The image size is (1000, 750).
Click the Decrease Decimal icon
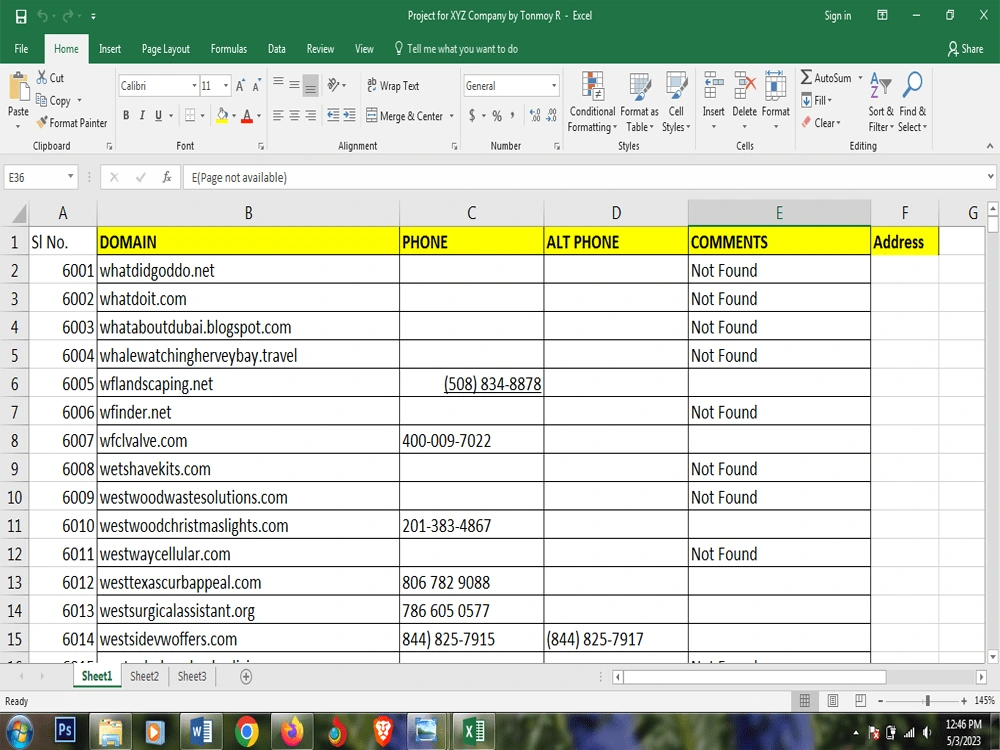click(x=552, y=115)
